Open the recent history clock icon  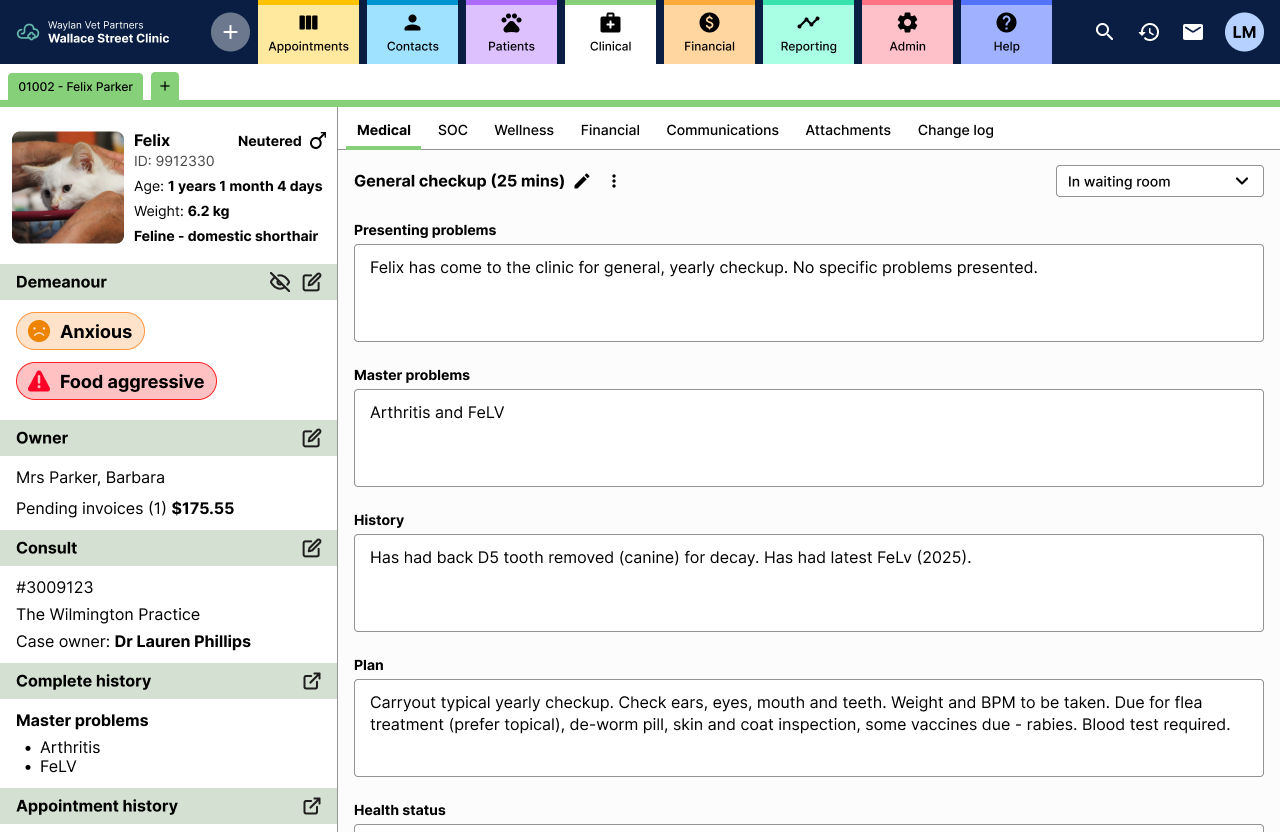pyautogui.click(x=1149, y=32)
